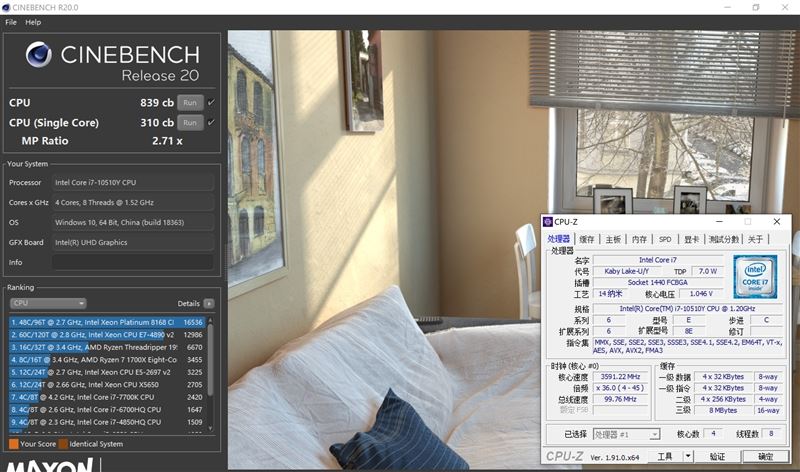Select ranking entry Intel Xeon CPU X5650

tap(107, 385)
